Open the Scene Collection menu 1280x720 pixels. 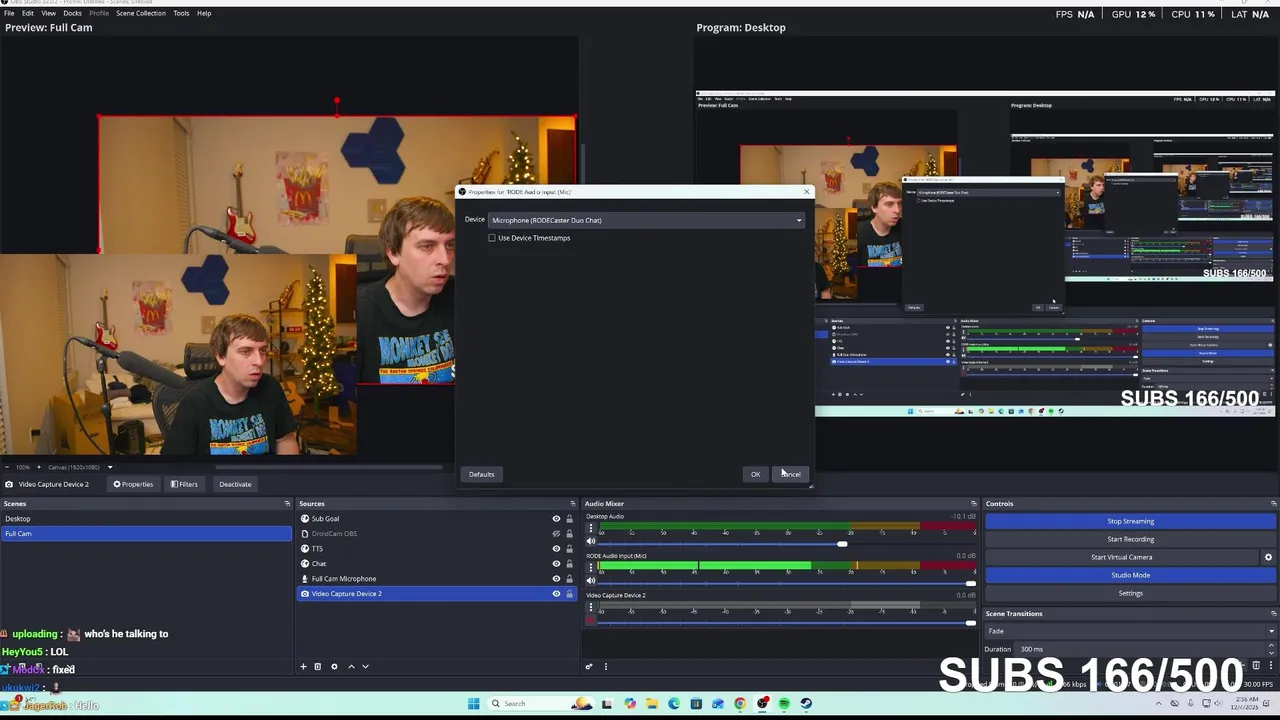click(141, 13)
